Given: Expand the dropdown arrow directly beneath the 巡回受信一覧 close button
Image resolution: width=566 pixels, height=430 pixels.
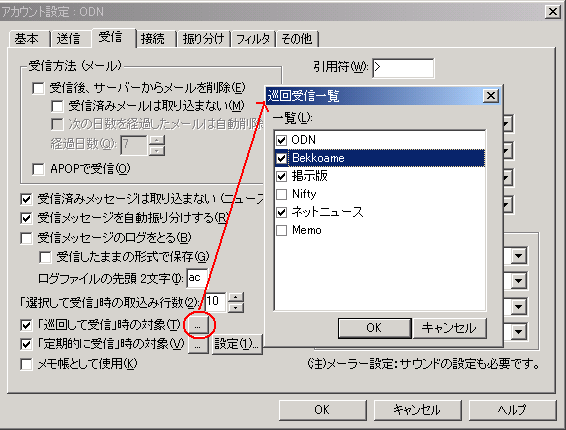Looking at the screenshot, I should (x=507, y=124).
